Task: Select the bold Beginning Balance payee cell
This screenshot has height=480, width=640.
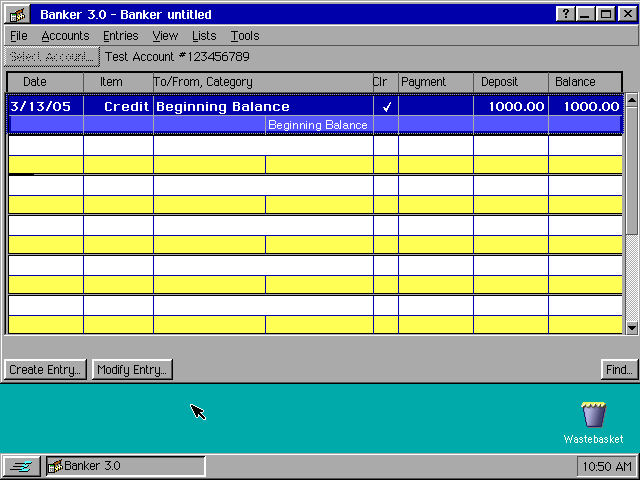Action: pyautogui.click(x=263, y=107)
